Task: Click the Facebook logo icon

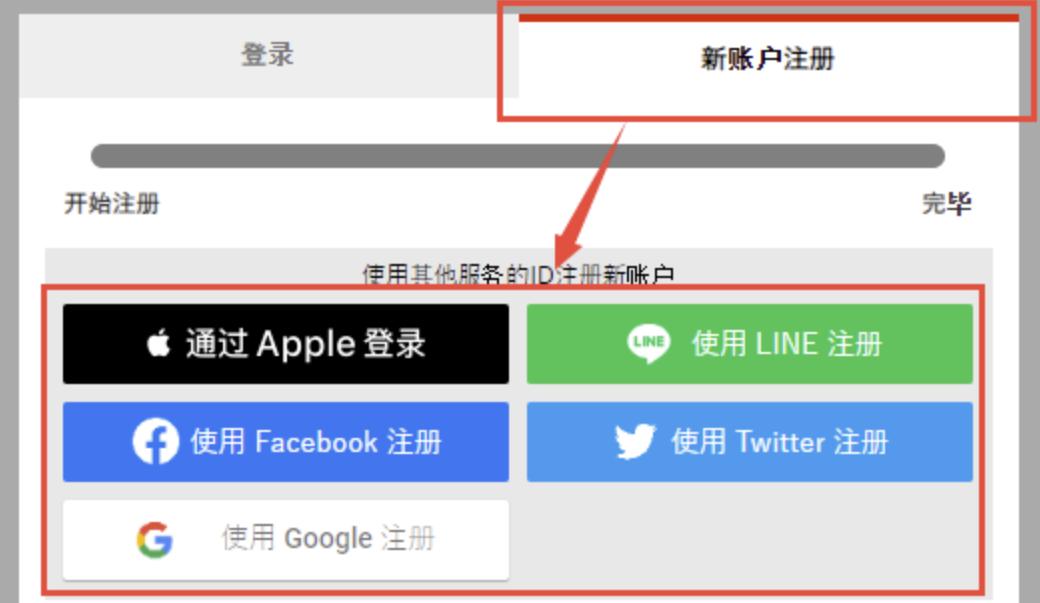Action: point(155,441)
